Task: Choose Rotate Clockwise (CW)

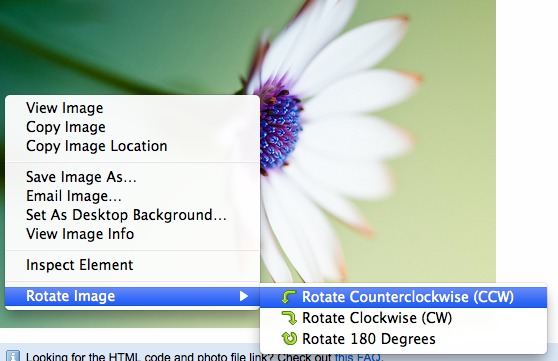Action: coord(404,318)
